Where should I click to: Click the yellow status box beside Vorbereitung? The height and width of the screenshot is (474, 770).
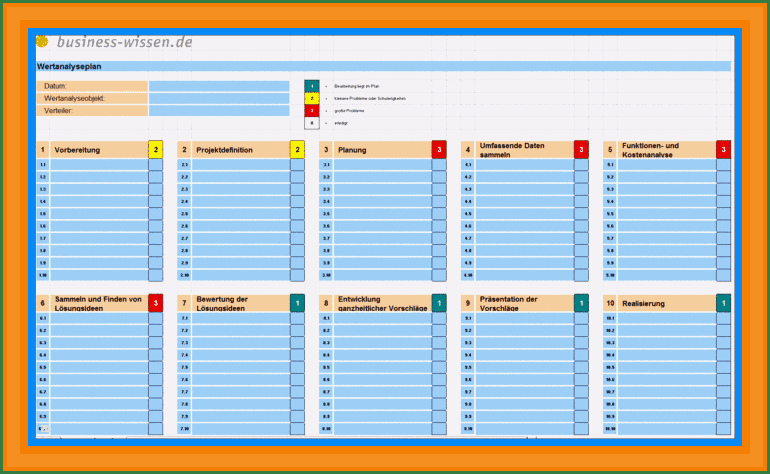pos(155,150)
